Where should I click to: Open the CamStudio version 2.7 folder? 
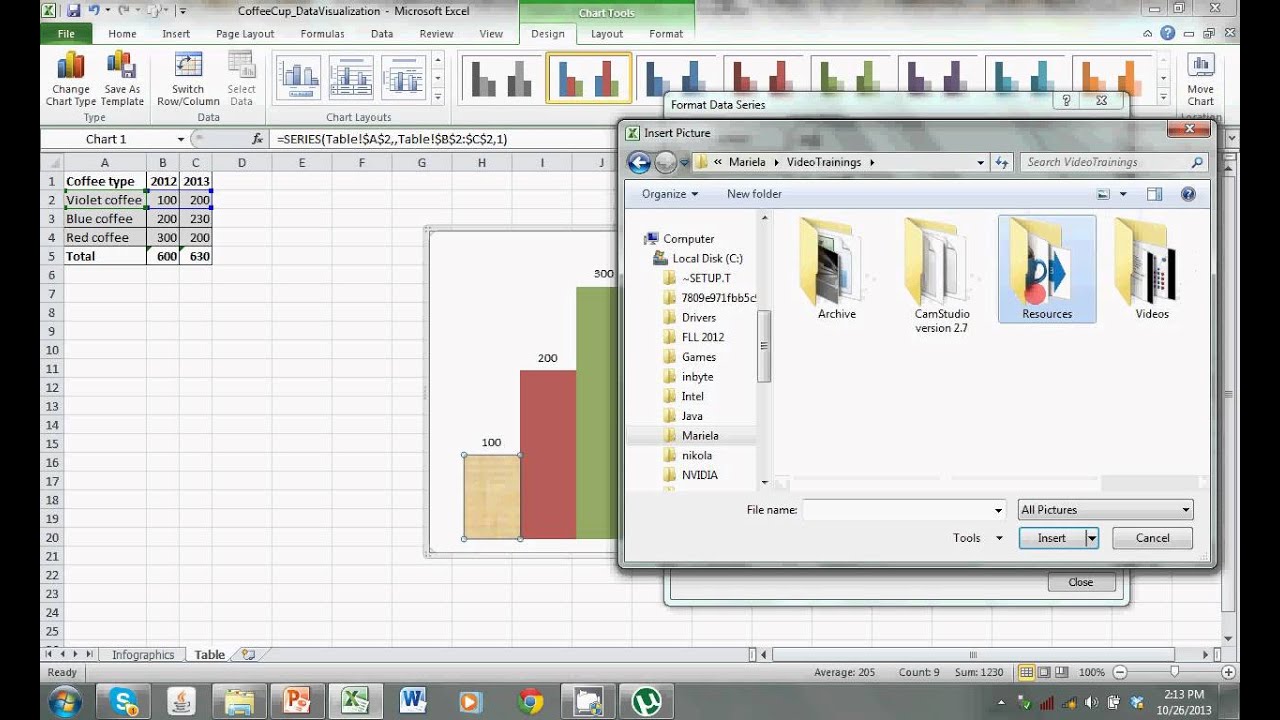942,276
